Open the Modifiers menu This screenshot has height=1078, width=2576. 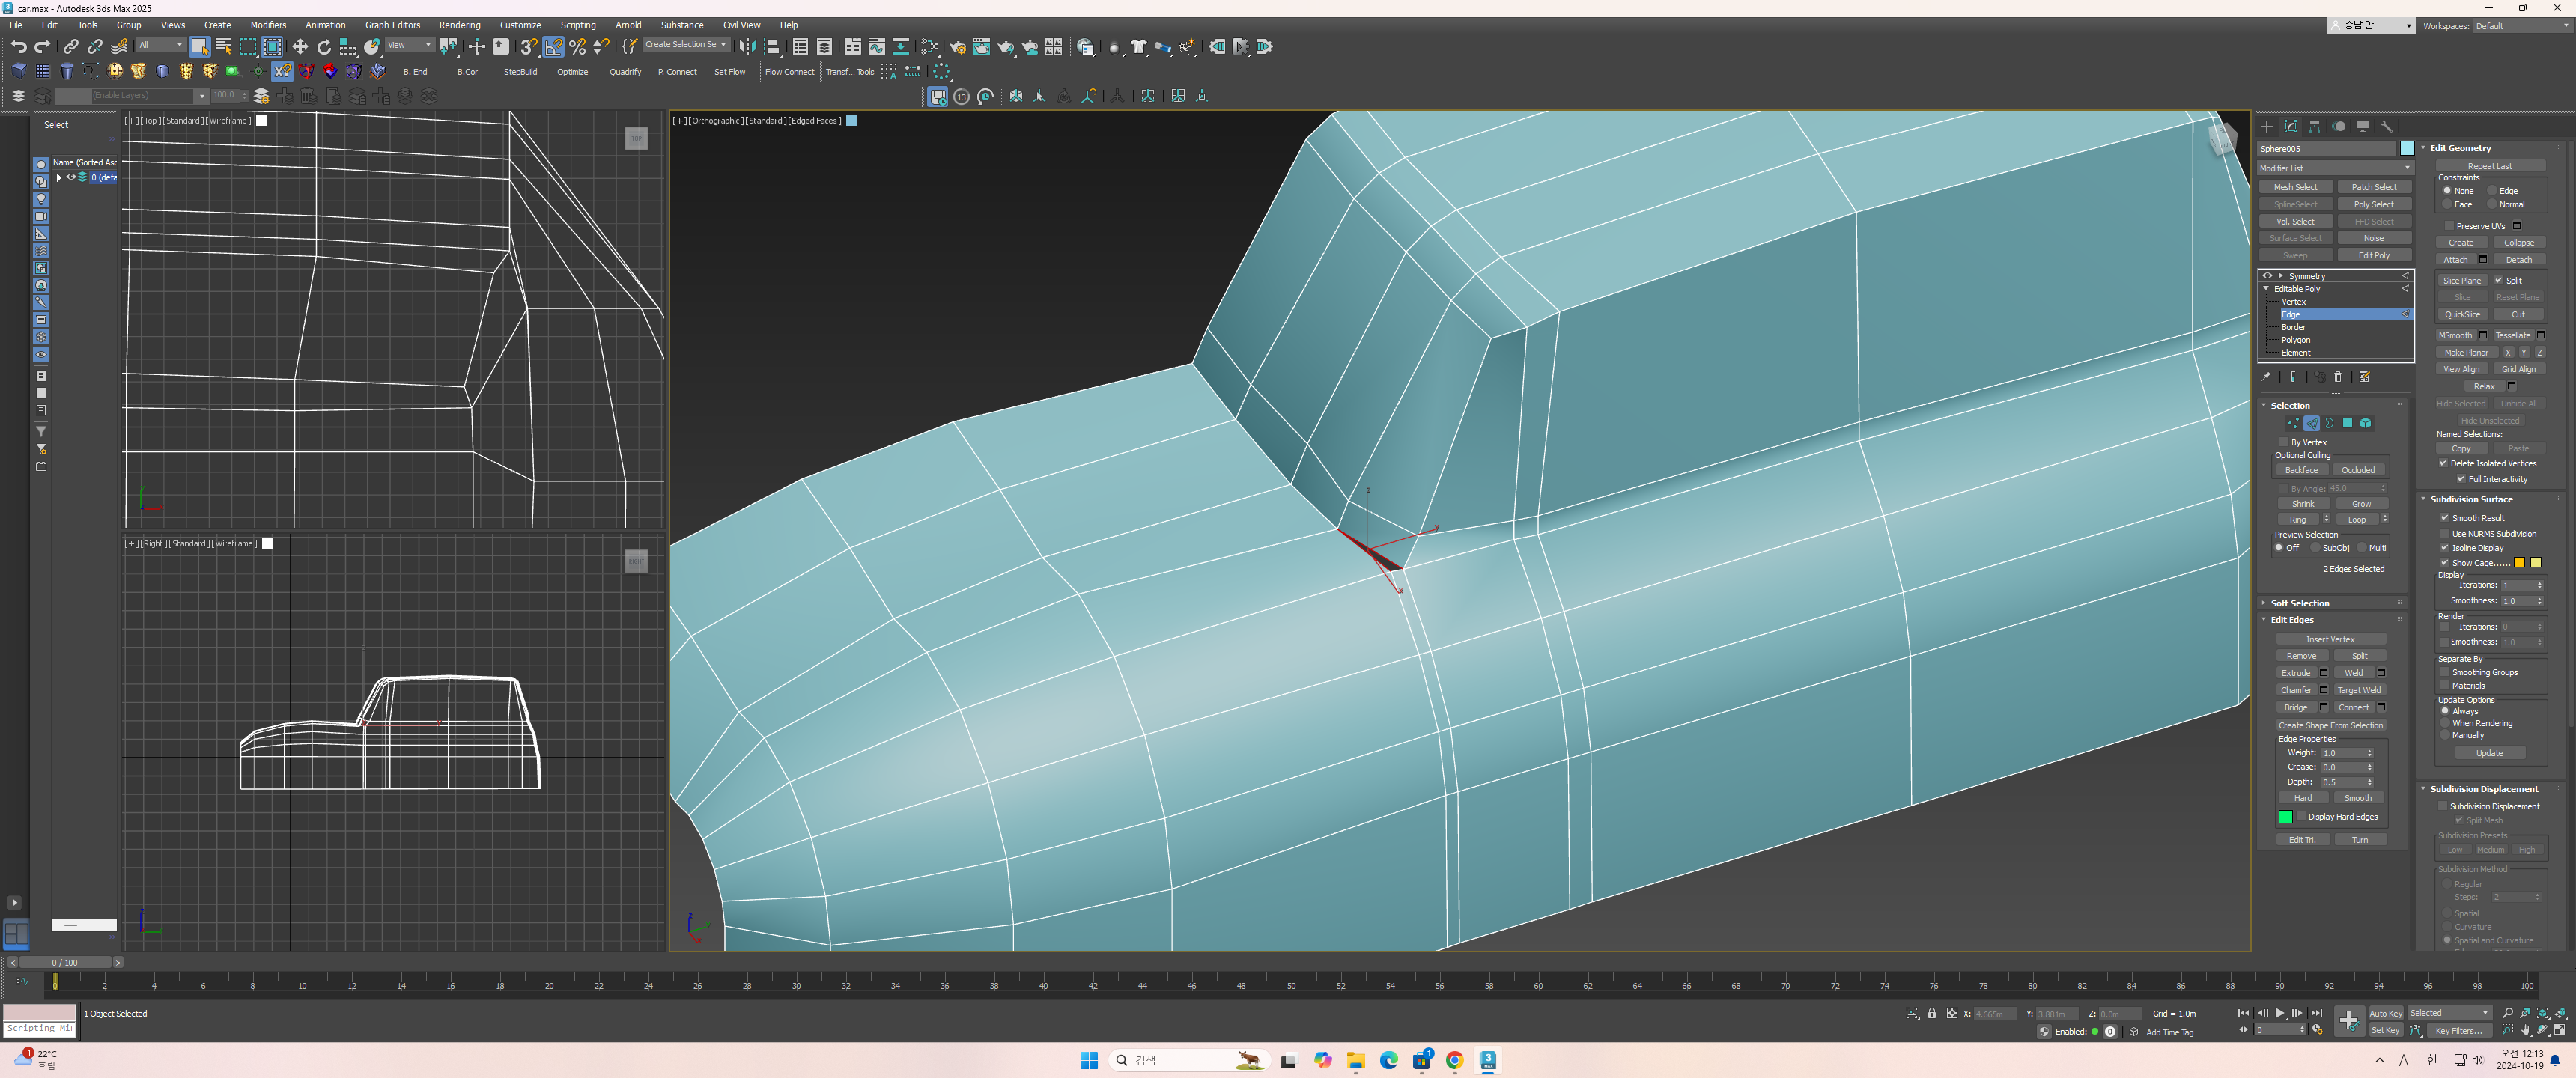click(268, 25)
